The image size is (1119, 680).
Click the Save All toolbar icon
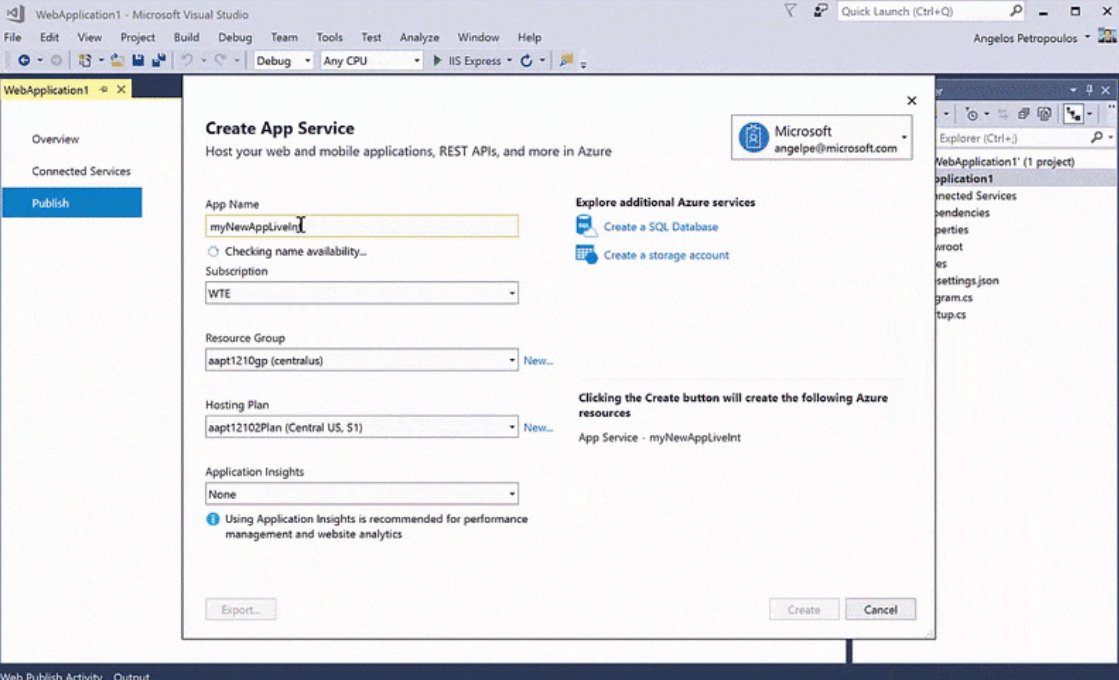(158, 61)
